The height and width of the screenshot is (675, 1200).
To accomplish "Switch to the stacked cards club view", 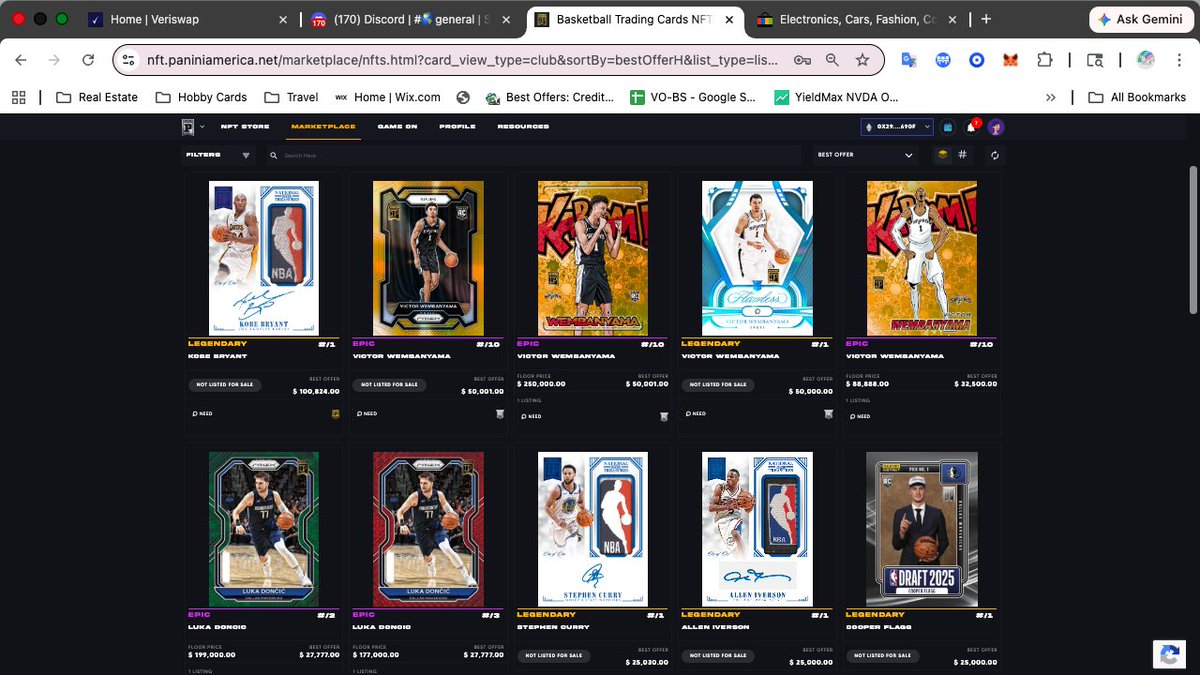I will 942,155.
